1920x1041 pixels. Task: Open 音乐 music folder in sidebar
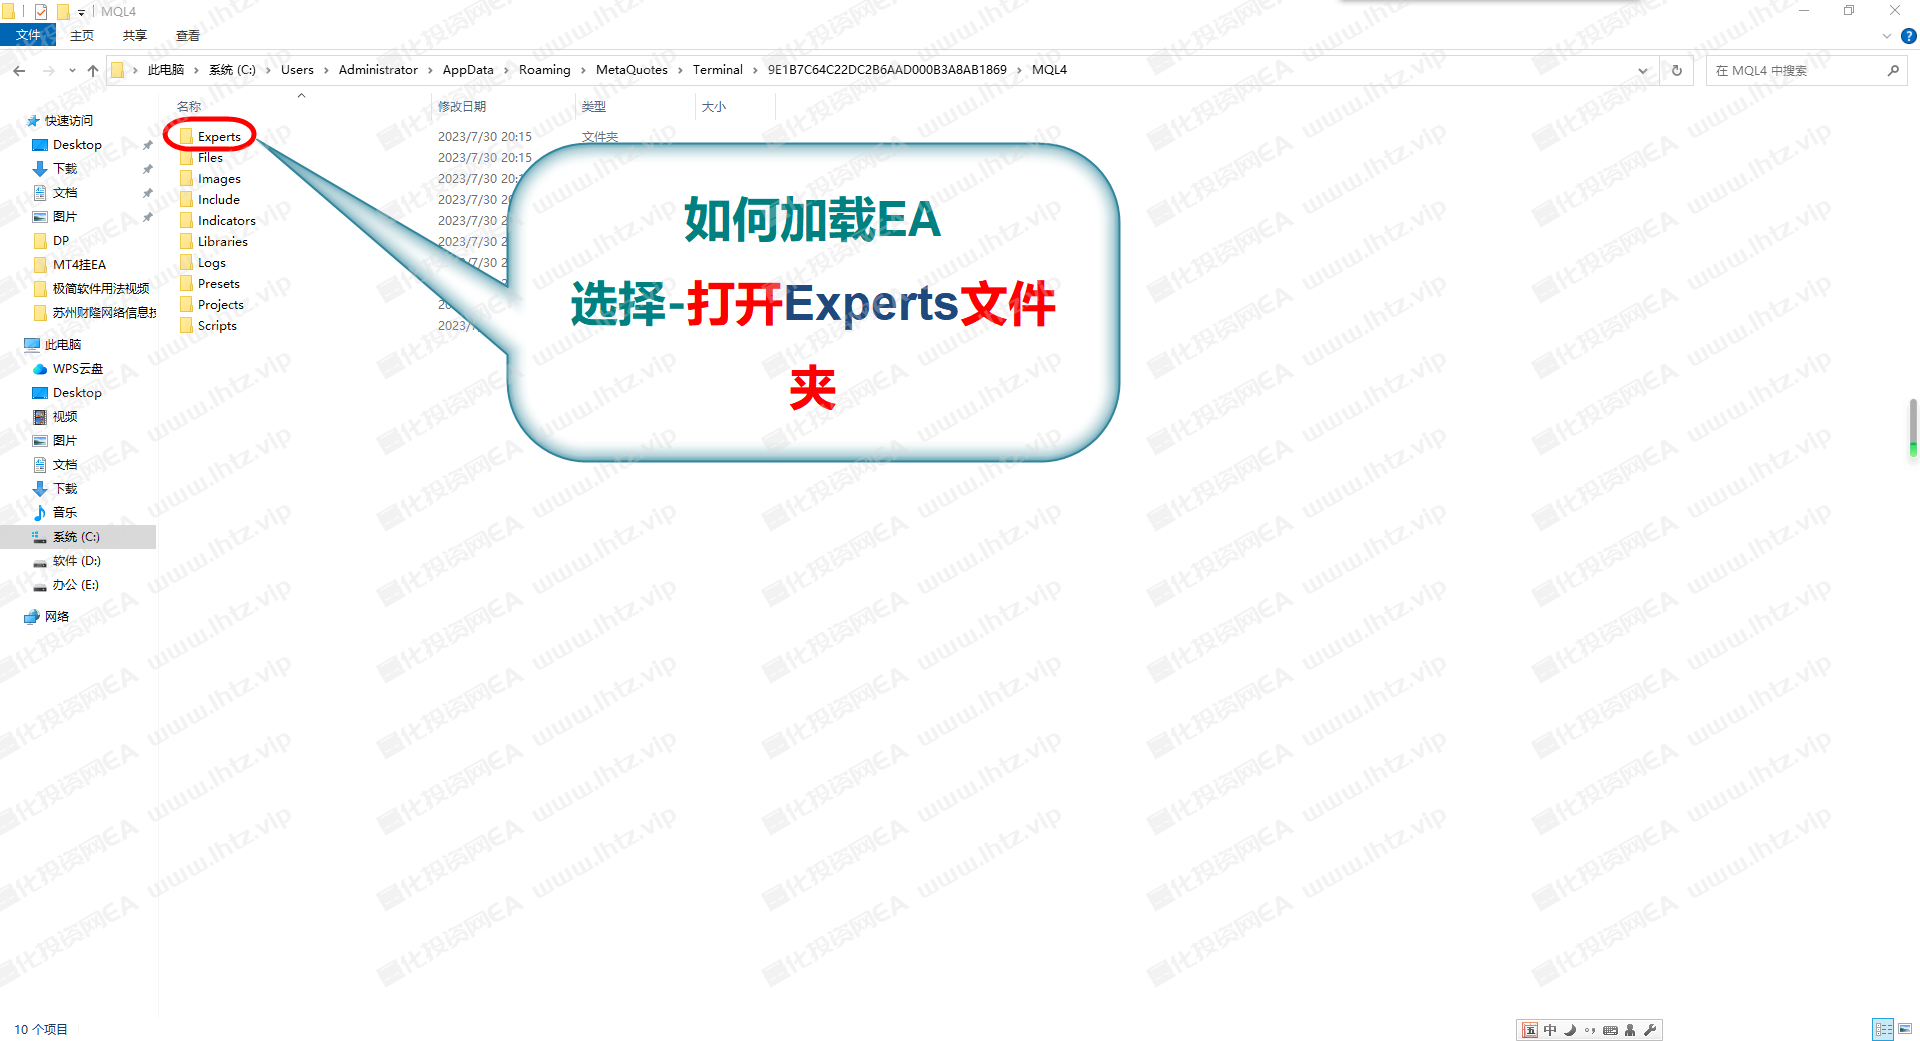click(x=65, y=513)
